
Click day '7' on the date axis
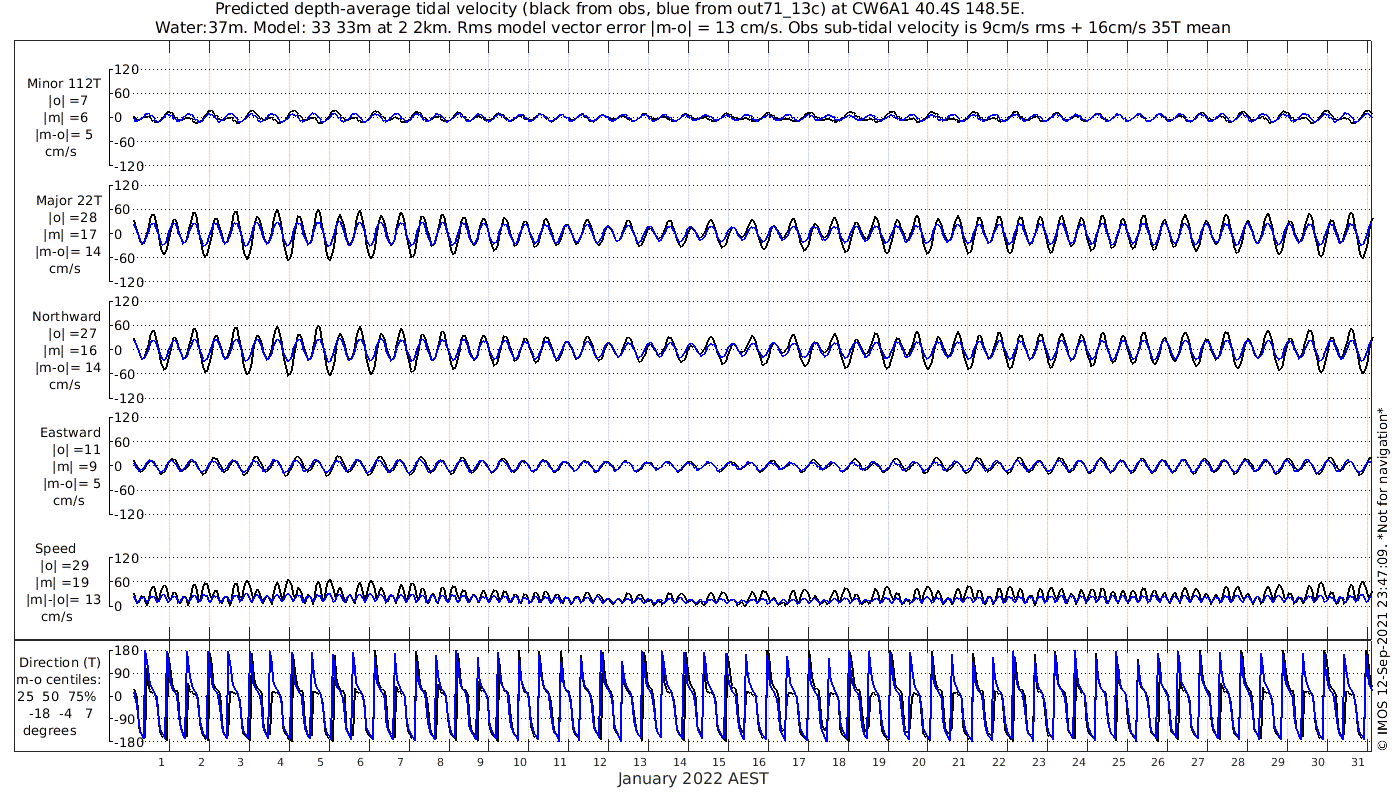click(x=400, y=762)
